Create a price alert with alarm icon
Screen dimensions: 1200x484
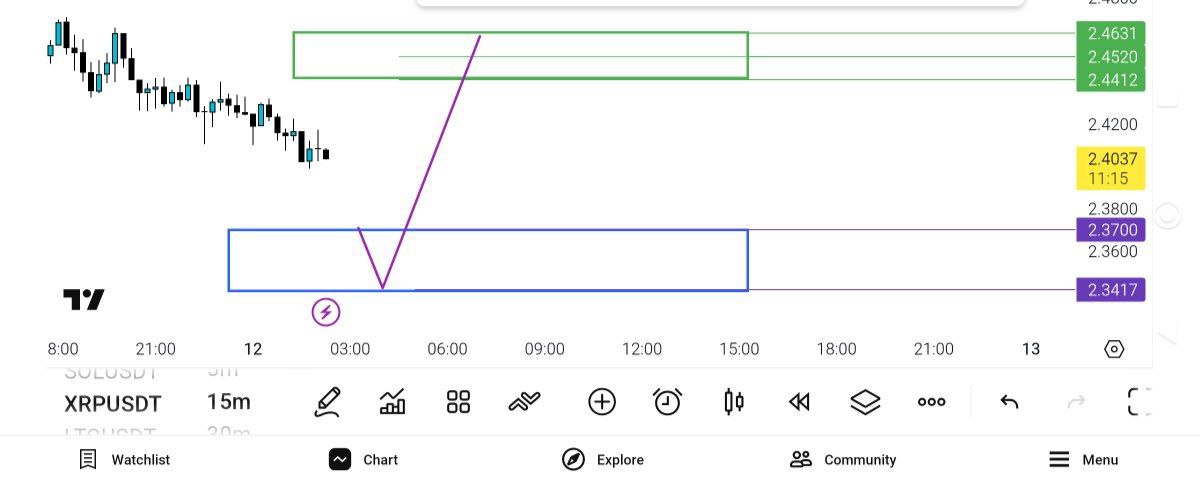click(667, 402)
